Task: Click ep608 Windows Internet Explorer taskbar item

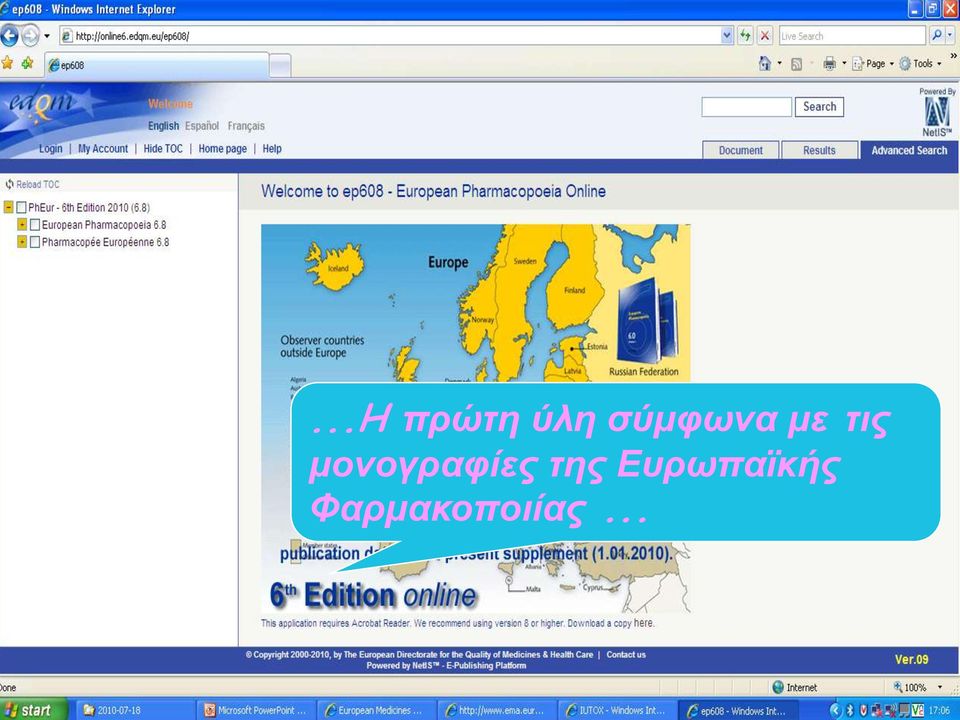Action: (739, 710)
